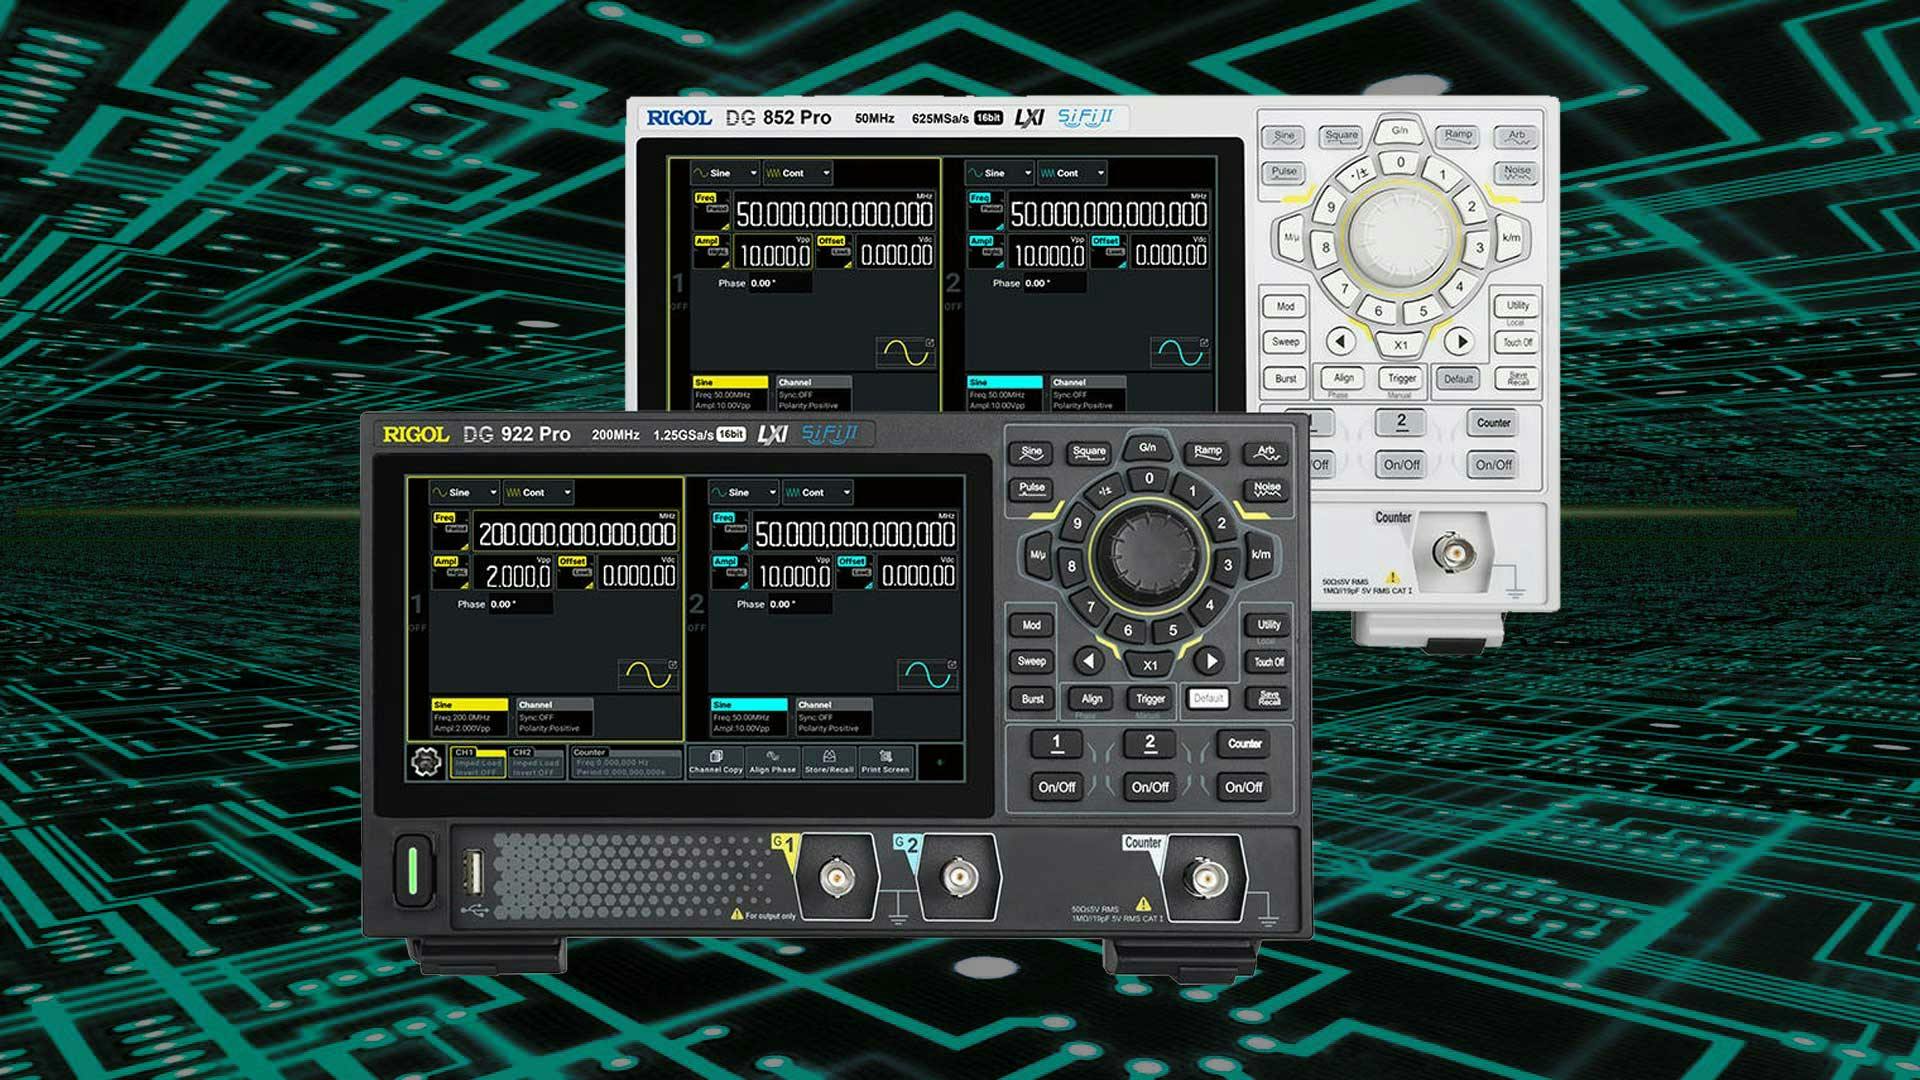
Task: Select CH1 tab on DG 922 bottom bar
Action: pos(477,762)
